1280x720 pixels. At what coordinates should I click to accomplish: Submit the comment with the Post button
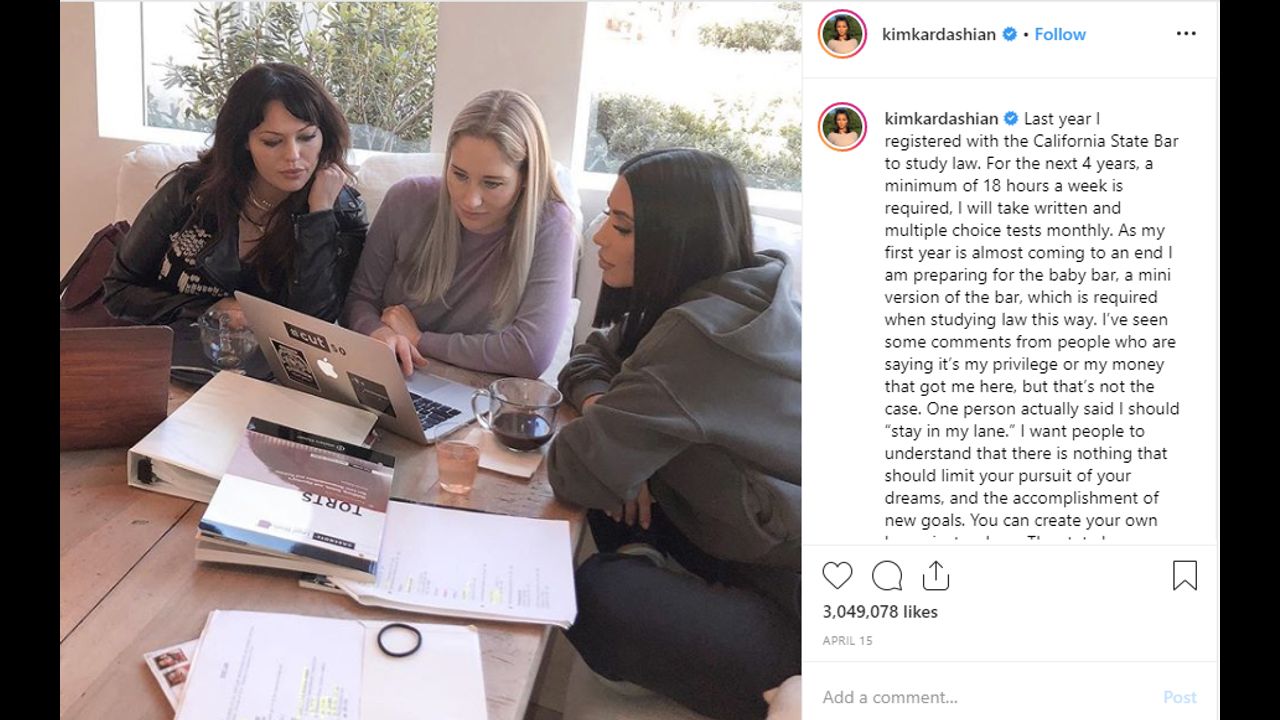[1179, 697]
